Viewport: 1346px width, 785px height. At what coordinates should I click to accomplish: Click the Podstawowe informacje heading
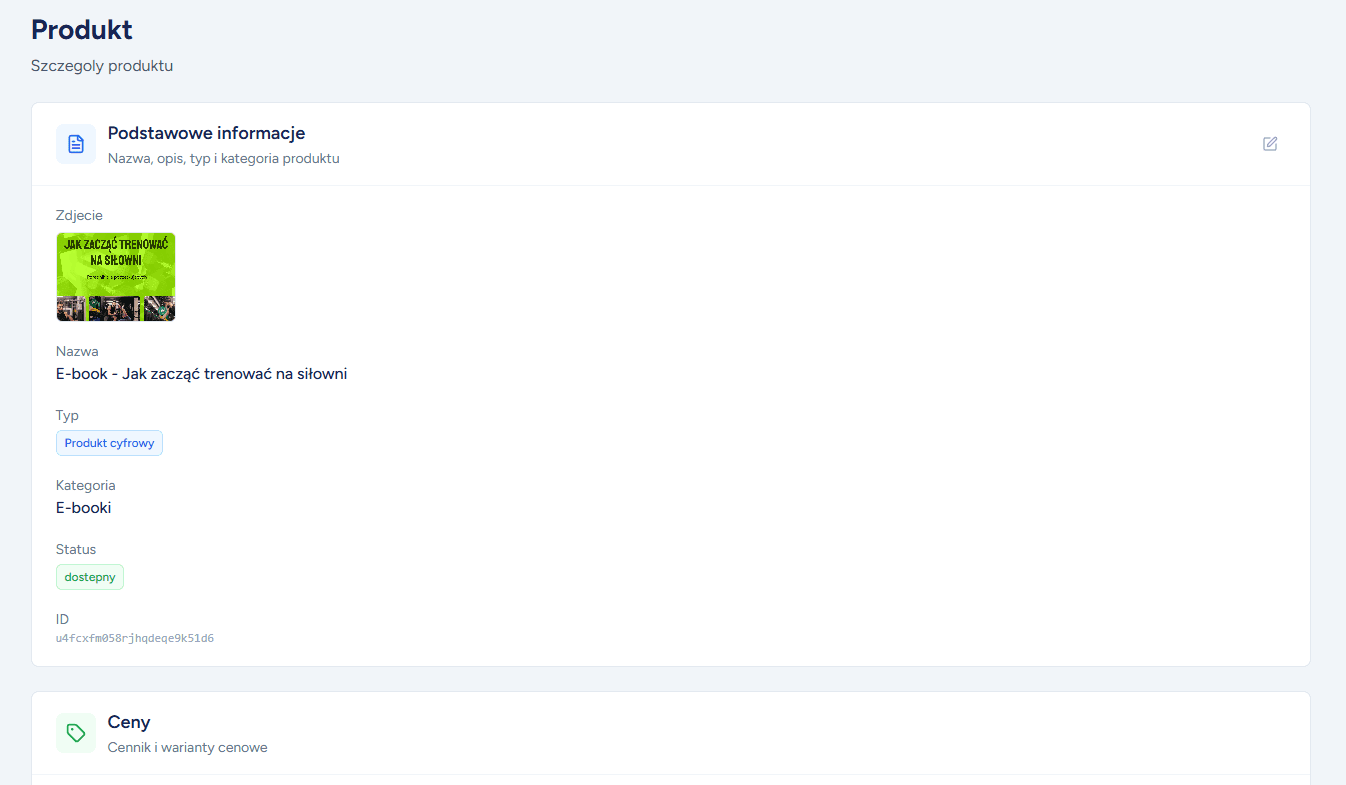[x=206, y=132]
